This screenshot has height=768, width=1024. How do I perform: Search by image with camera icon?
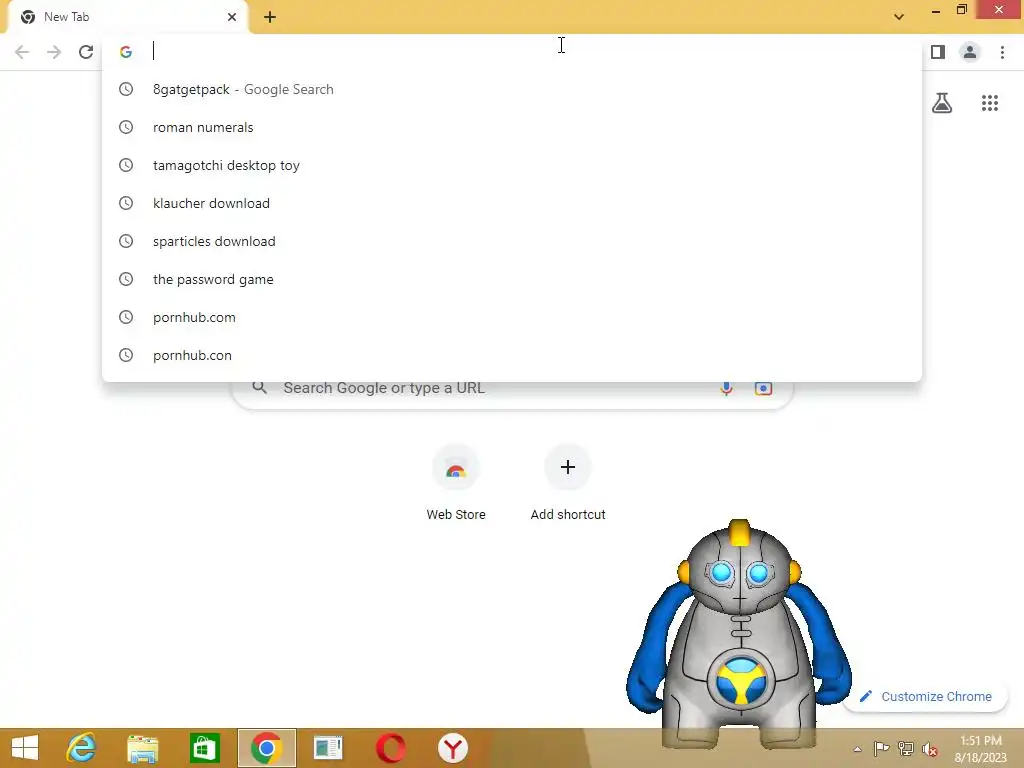tap(763, 389)
